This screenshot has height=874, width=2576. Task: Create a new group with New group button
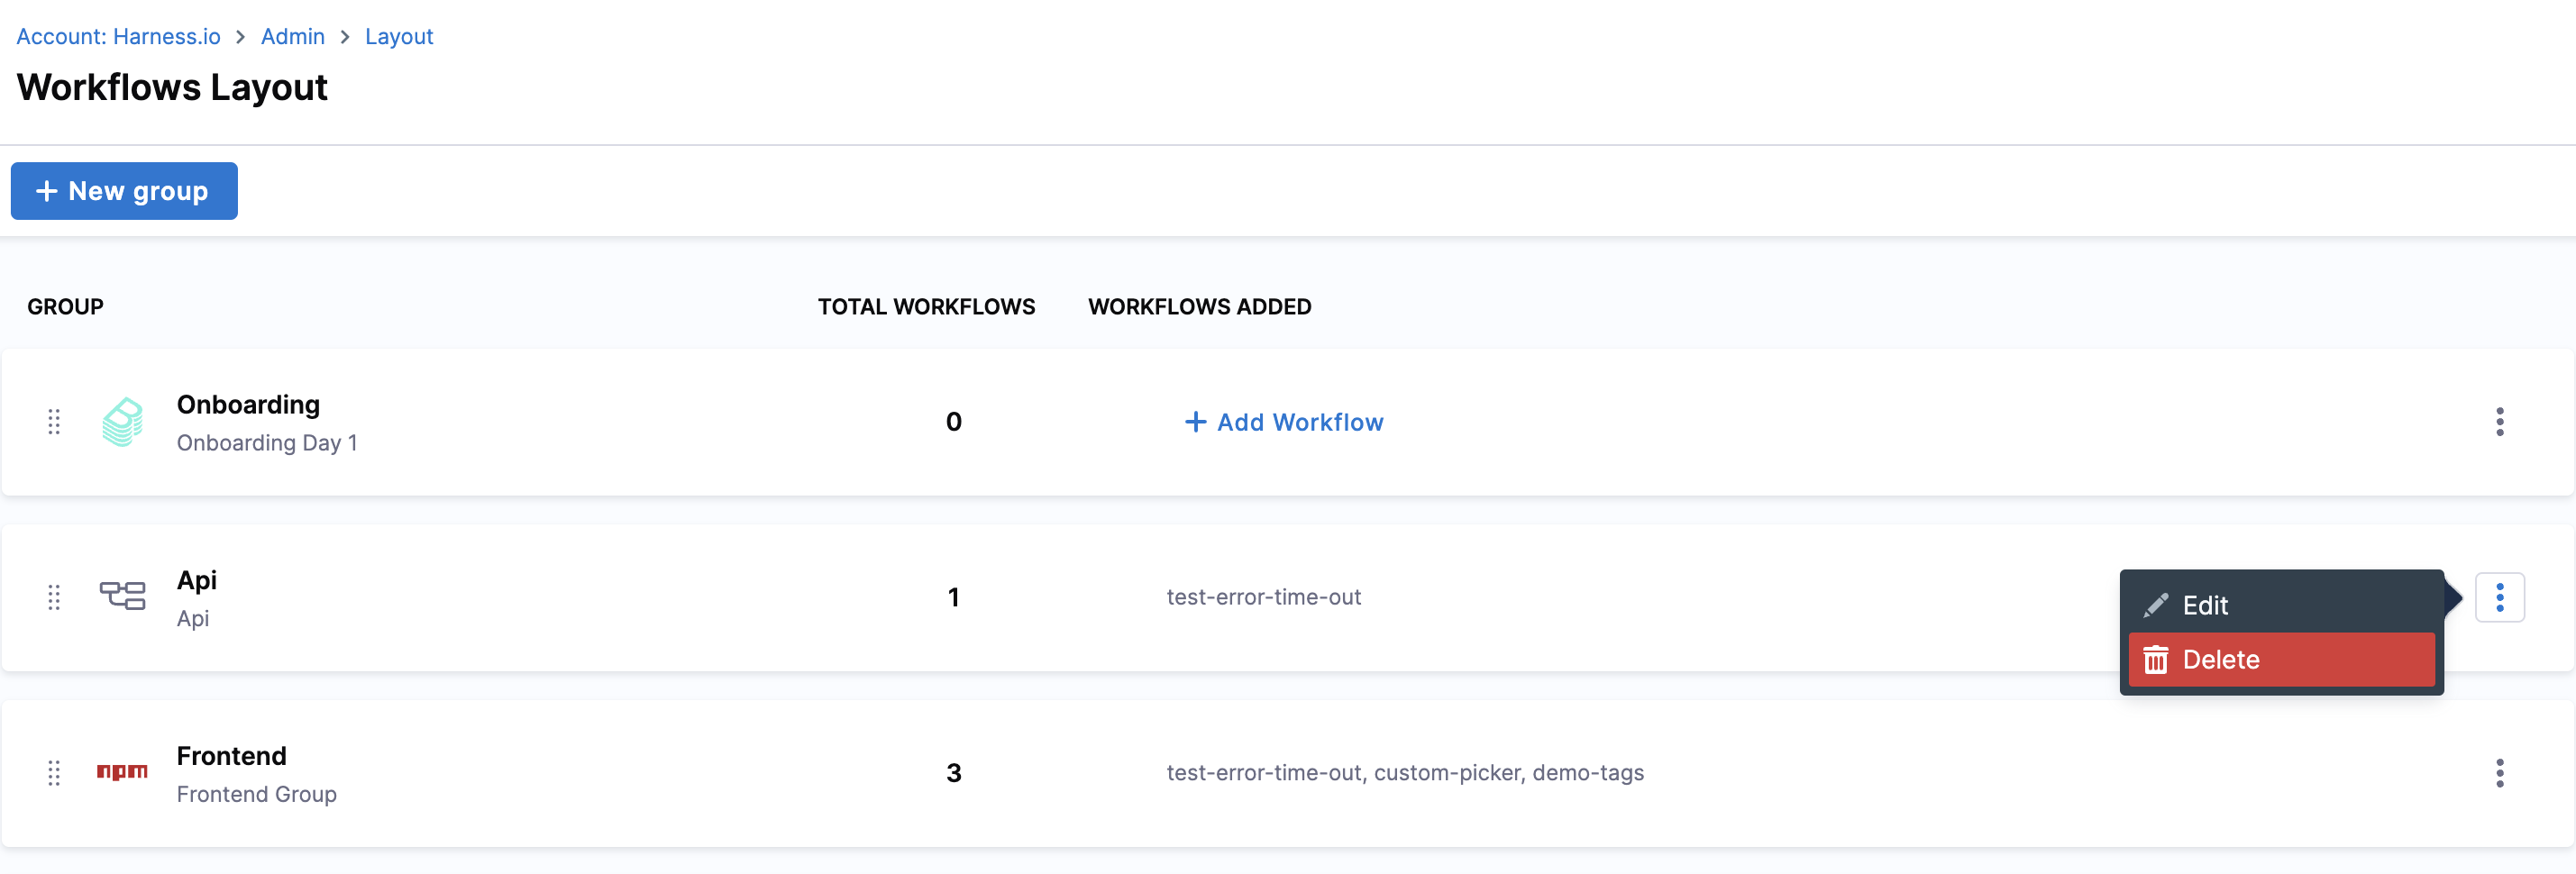[x=124, y=191]
